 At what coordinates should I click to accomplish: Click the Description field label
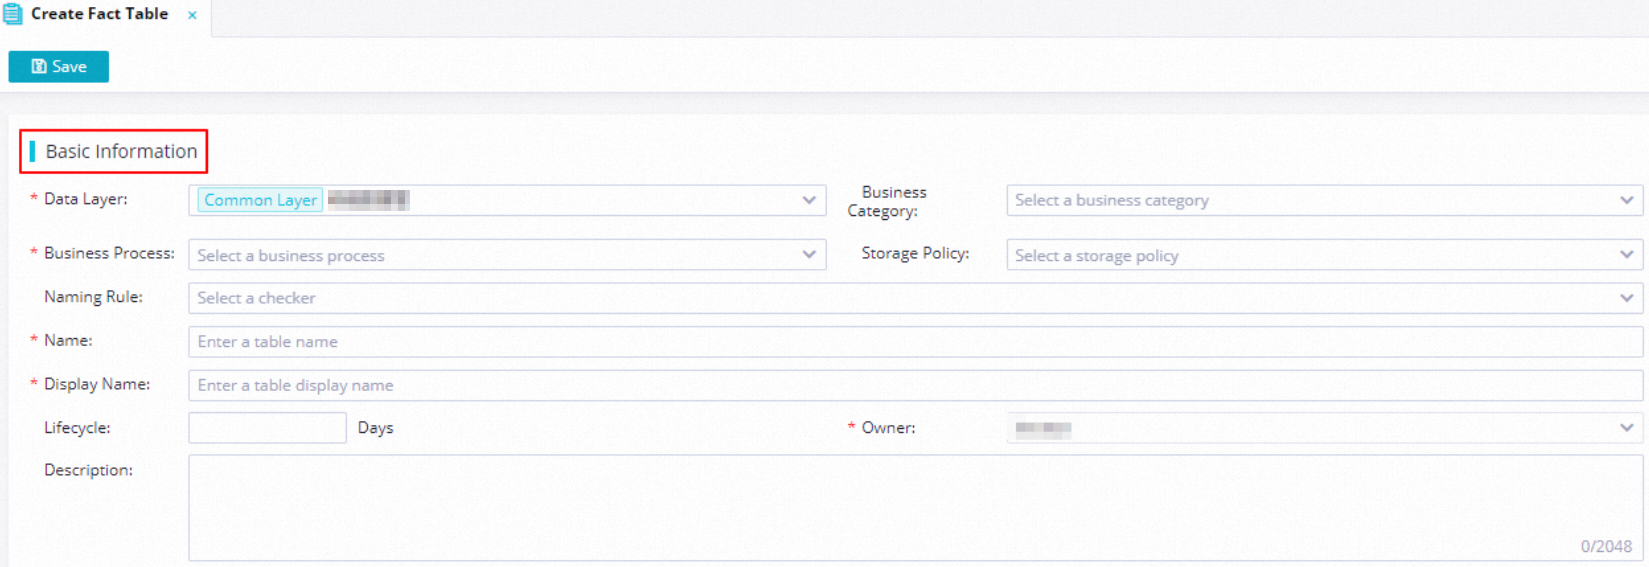[88, 470]
